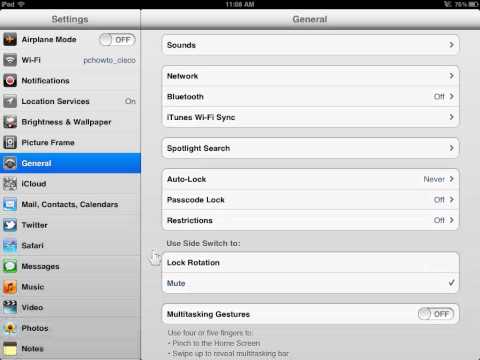Tap the Brightness & Wallpaper icon
The width and height of the screenshot is (480, 360).
coord(10,122)
